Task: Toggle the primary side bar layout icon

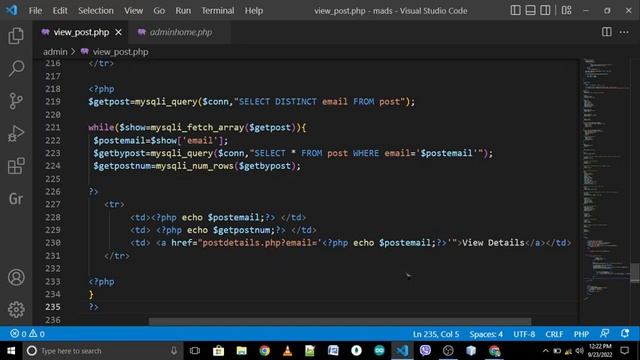Action: 516,10
